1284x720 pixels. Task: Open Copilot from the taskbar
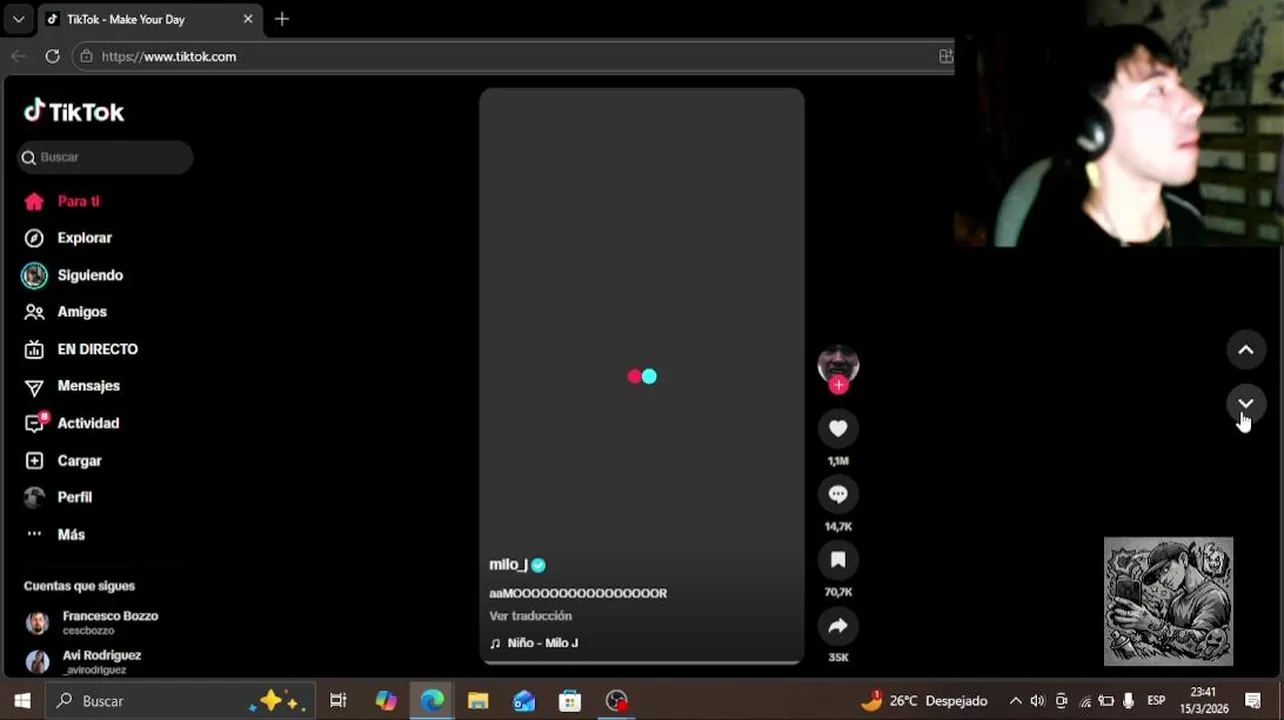[386, 701]
